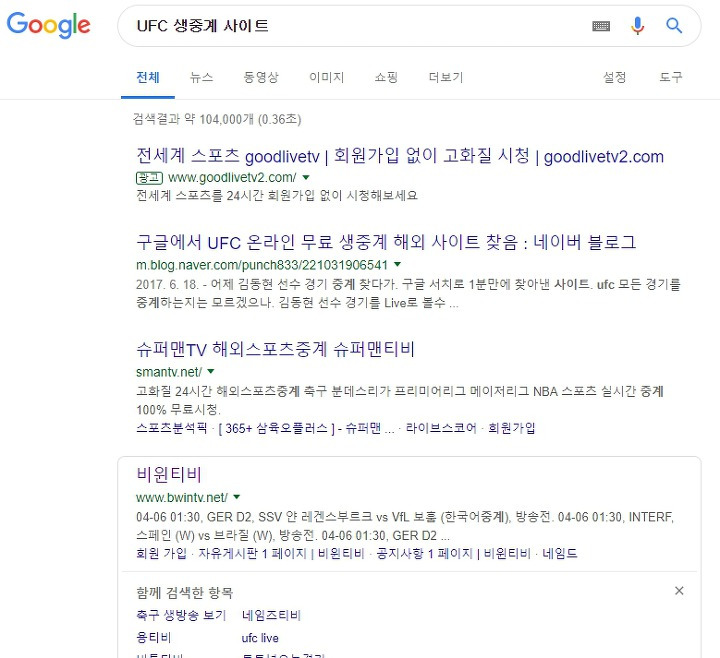Click the '함께 검색한 항목' heading

pos(185,592)
